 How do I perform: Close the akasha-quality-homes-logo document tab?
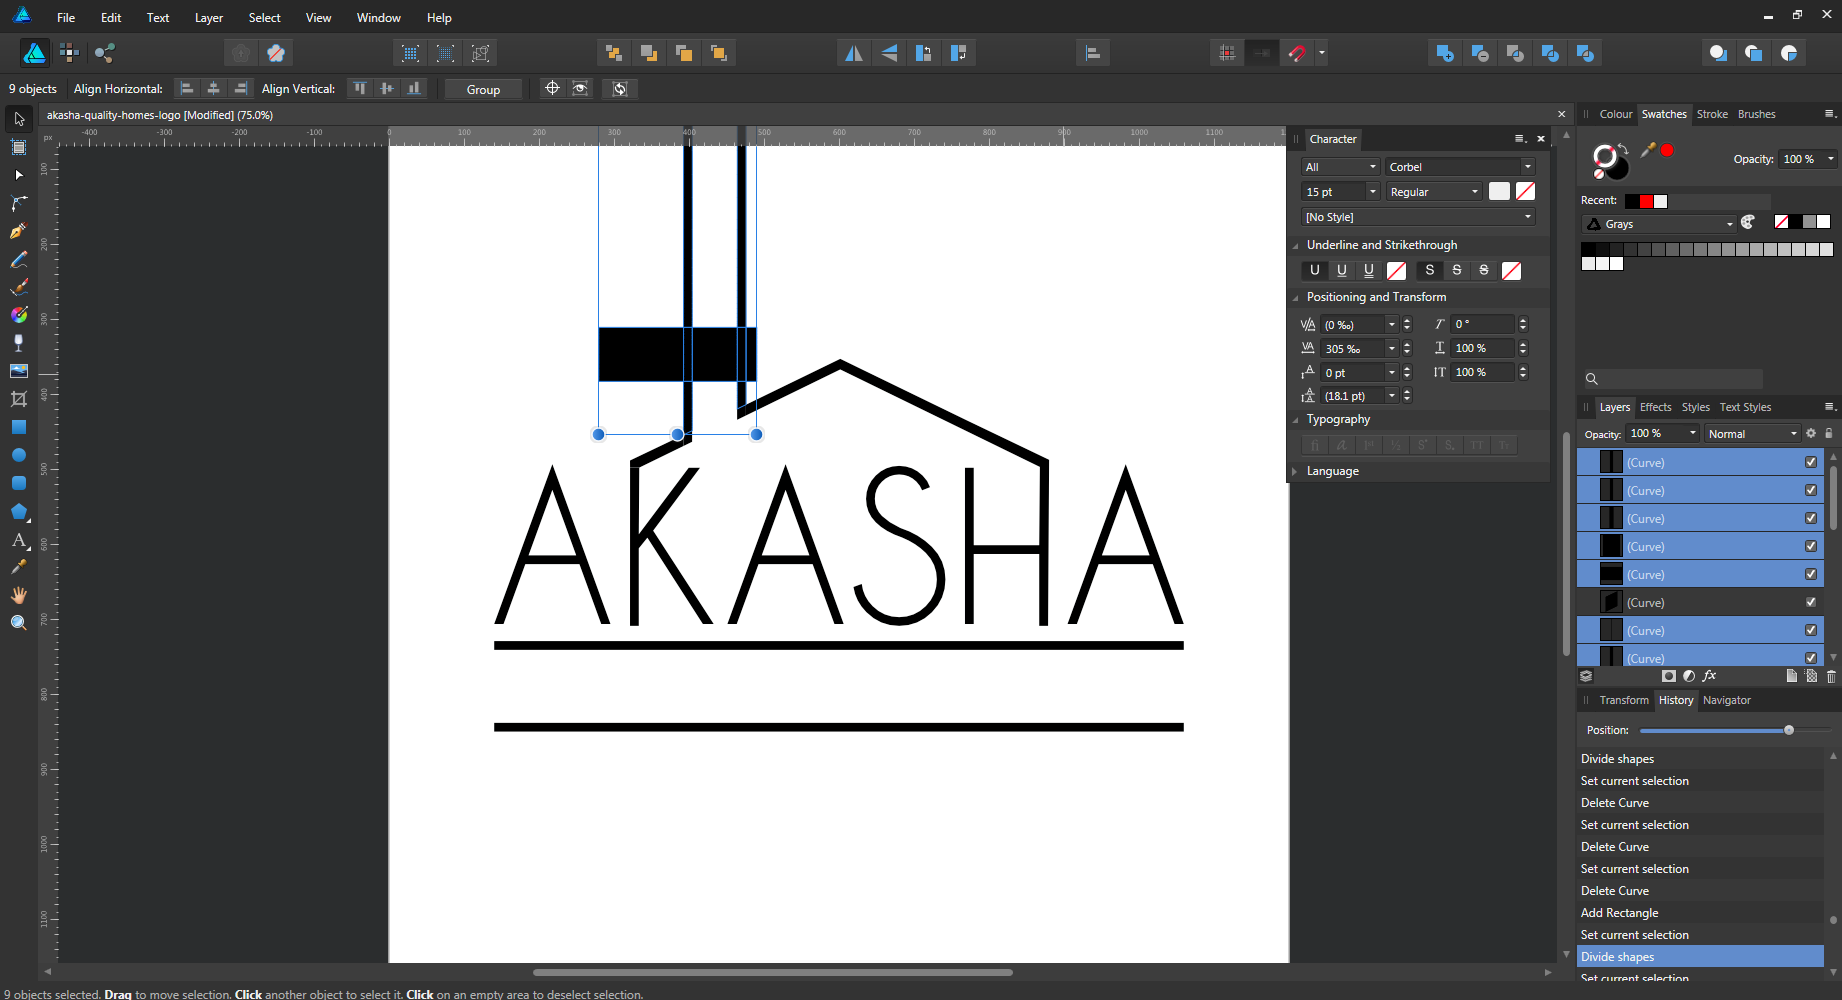1561,114
